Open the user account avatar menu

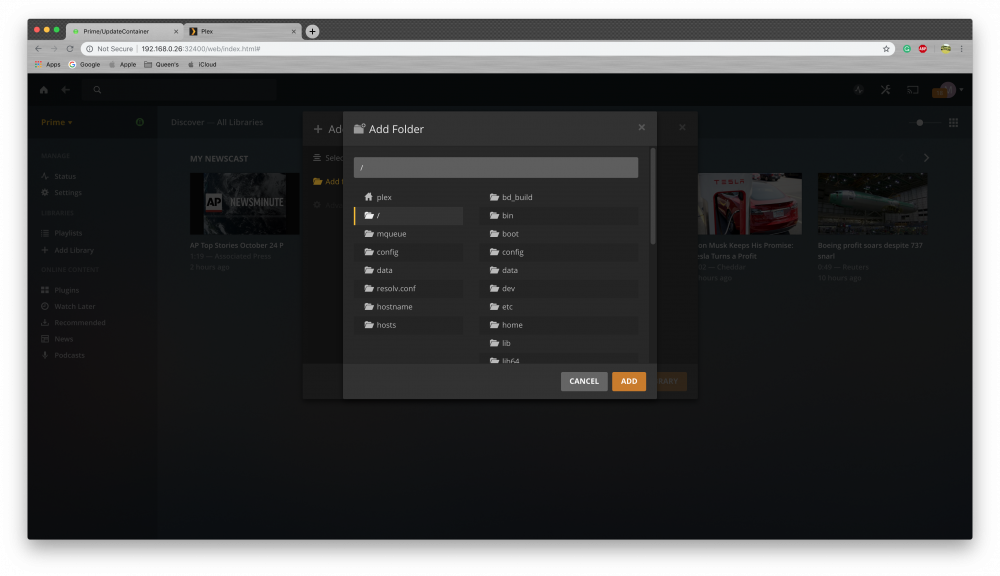[948, 90]
